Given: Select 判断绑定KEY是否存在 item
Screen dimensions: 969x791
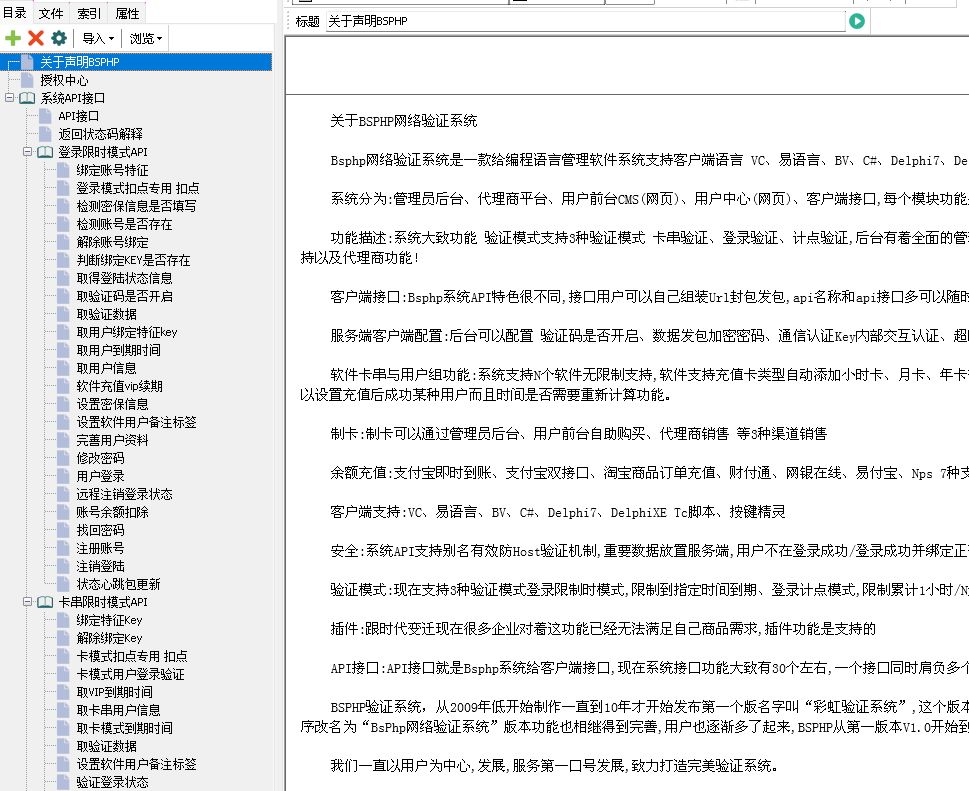Looking at the screenshot, I should 133,260.
